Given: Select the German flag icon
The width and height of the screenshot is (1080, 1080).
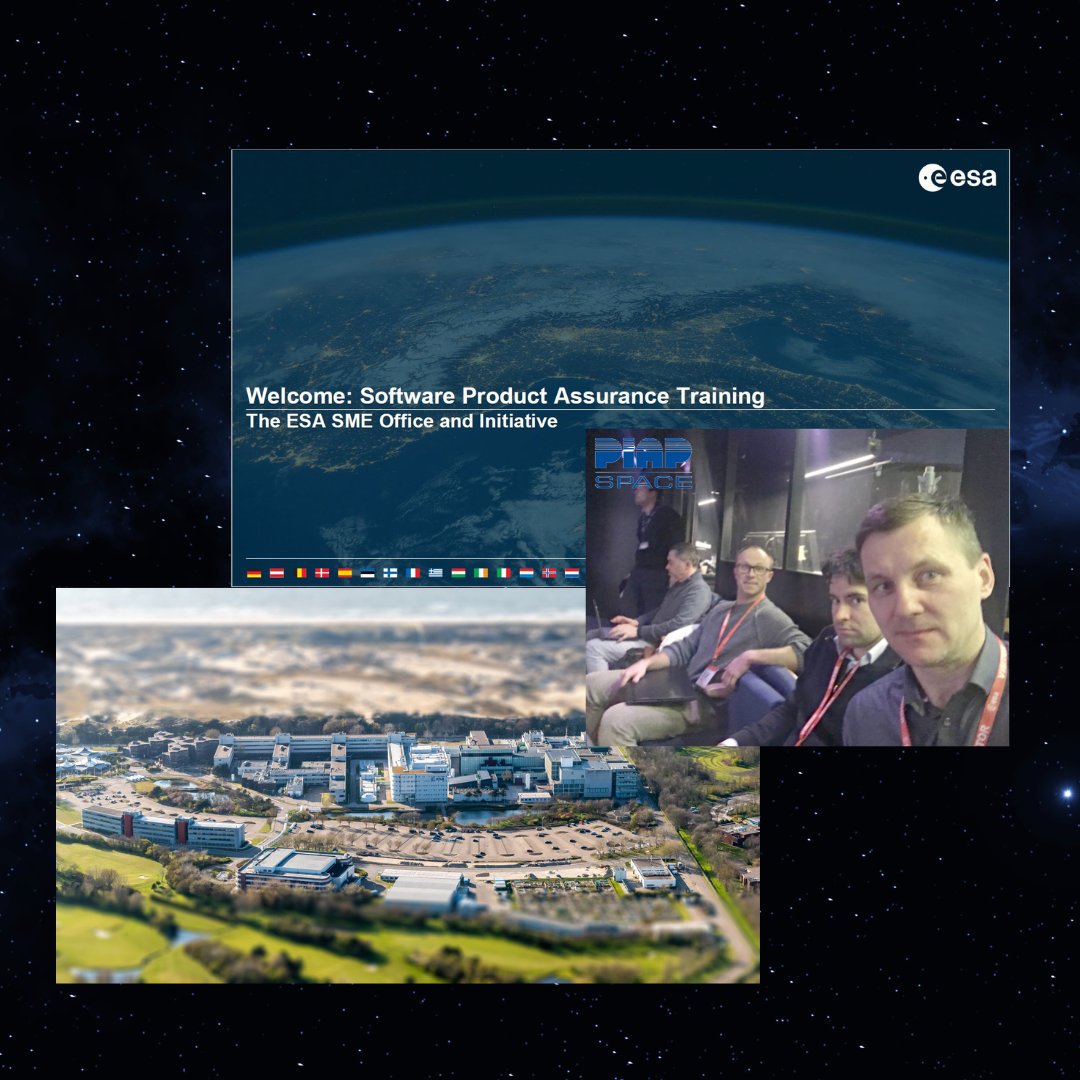Looking at the screenshot, I should pyautogui.click(x=254, y=573).
